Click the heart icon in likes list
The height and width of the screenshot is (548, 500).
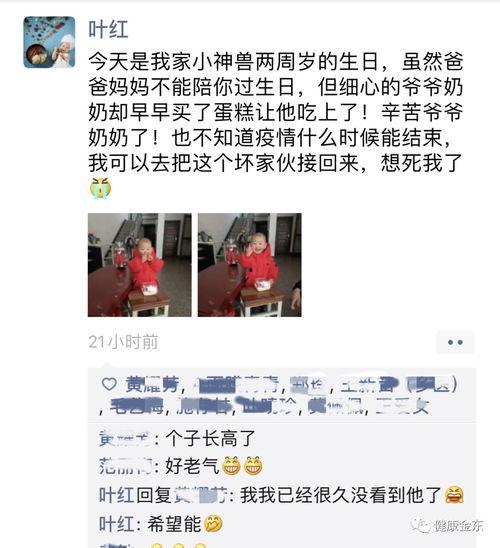coord(109,384)
